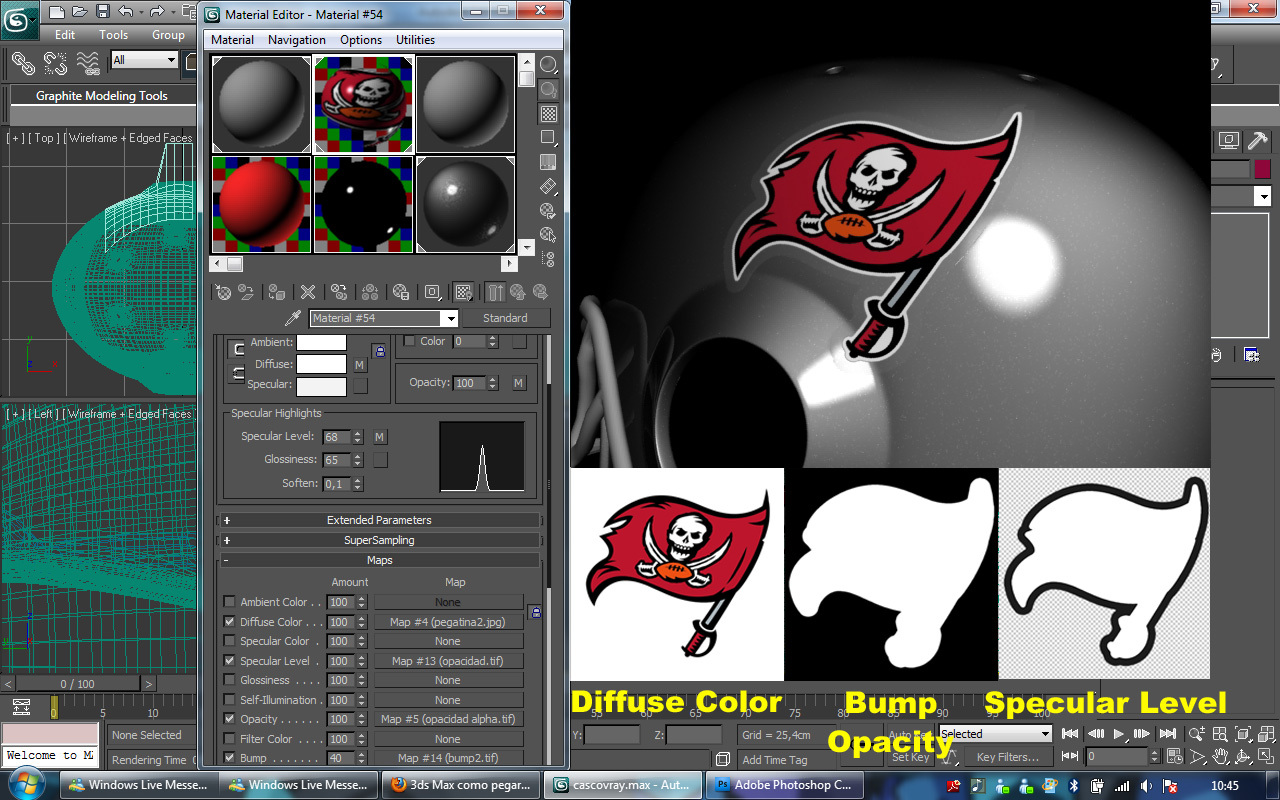Uncheck the Diffuse Color map checkbox

tap(230, 622)
